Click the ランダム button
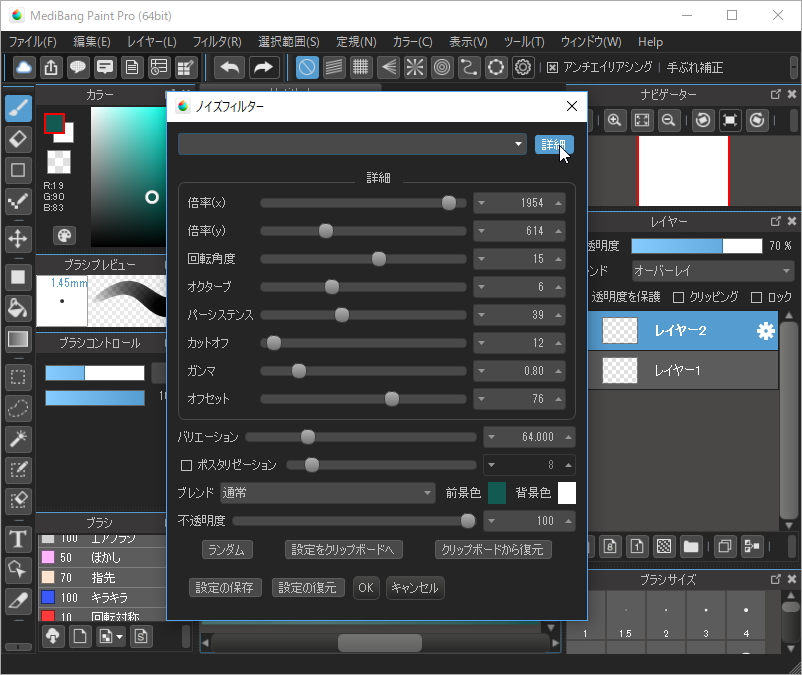 coord(227,550)
